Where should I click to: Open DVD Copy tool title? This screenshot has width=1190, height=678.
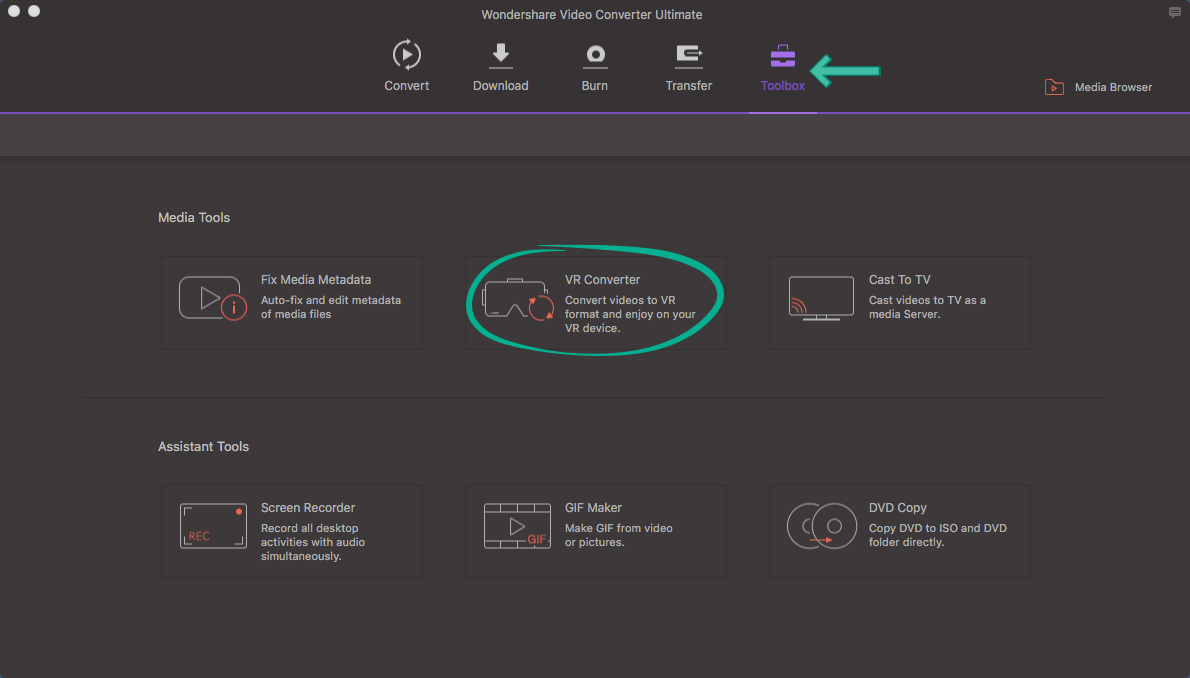click(x=898, y=507)
